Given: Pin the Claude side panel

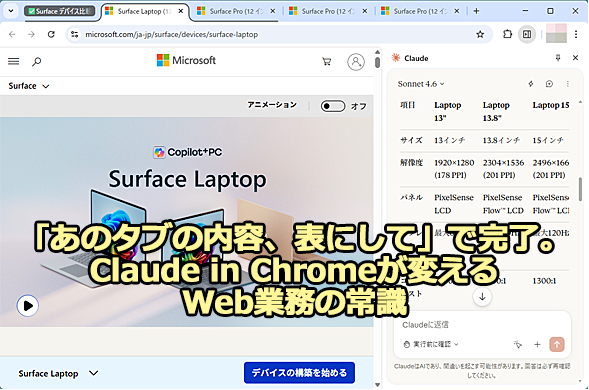Looking at the screenshot, I should (558, 58).
